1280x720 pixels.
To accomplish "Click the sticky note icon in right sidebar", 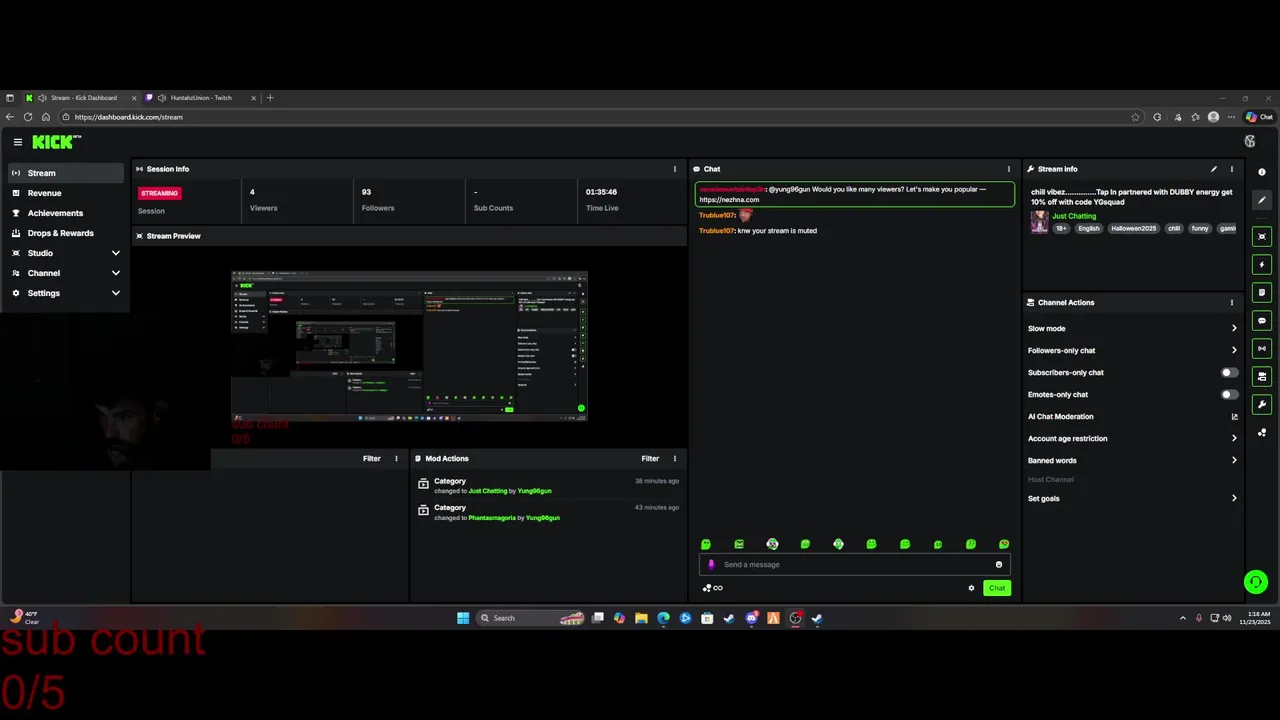I will click(1262, 293).
